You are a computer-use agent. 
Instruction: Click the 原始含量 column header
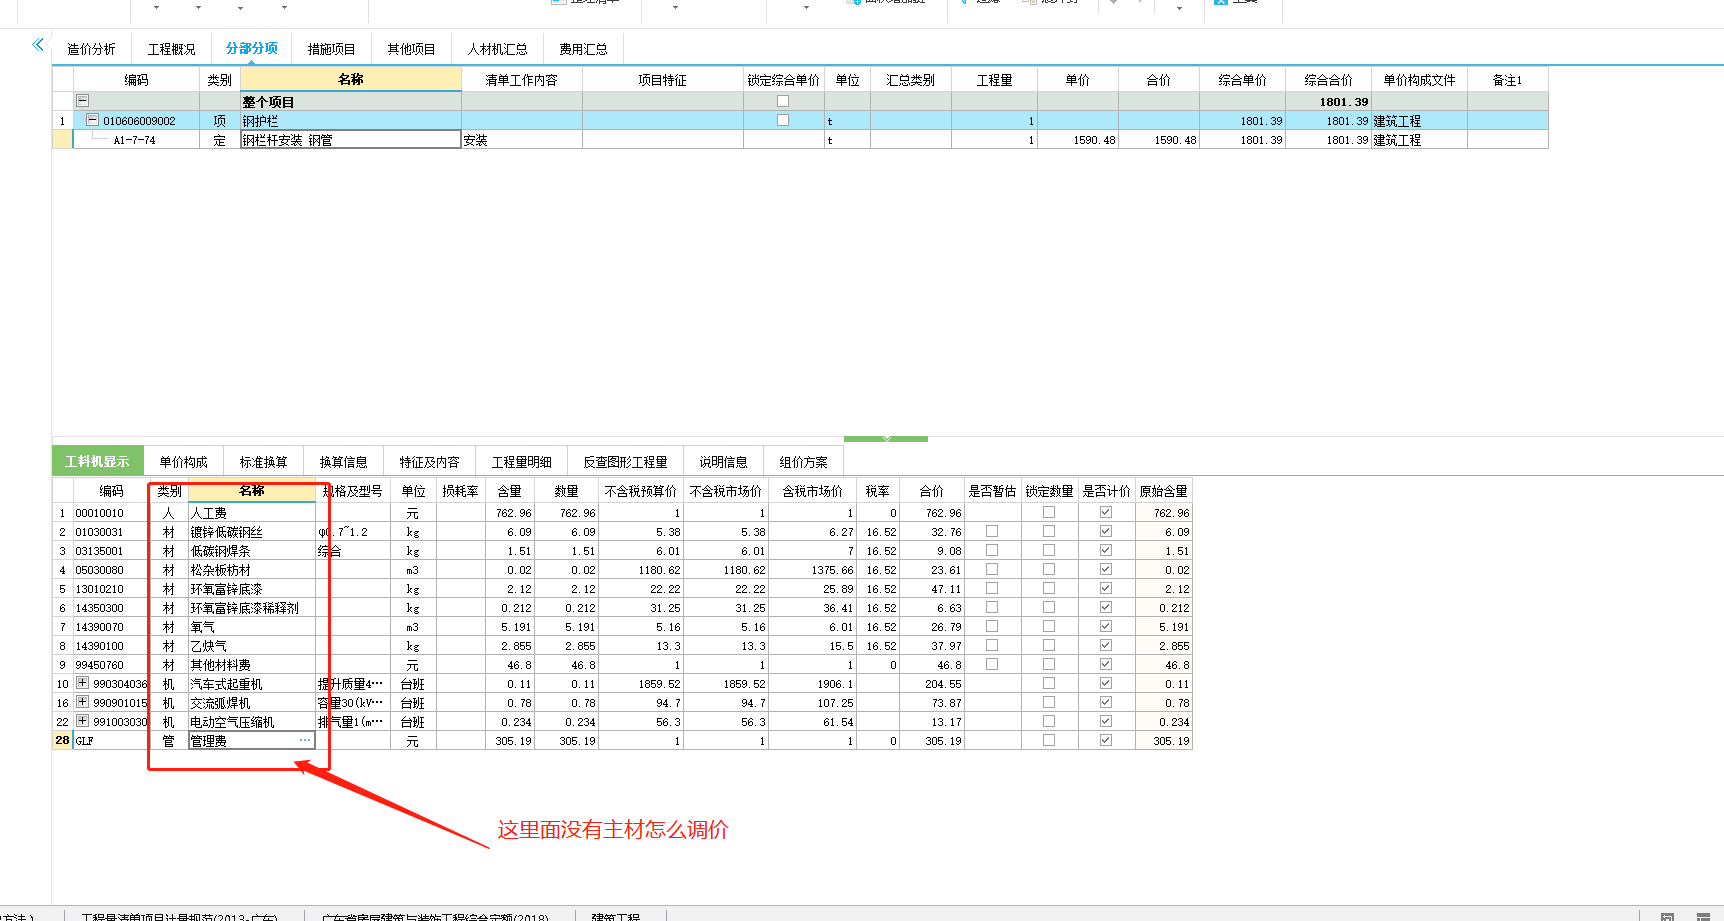point(1163,491)
